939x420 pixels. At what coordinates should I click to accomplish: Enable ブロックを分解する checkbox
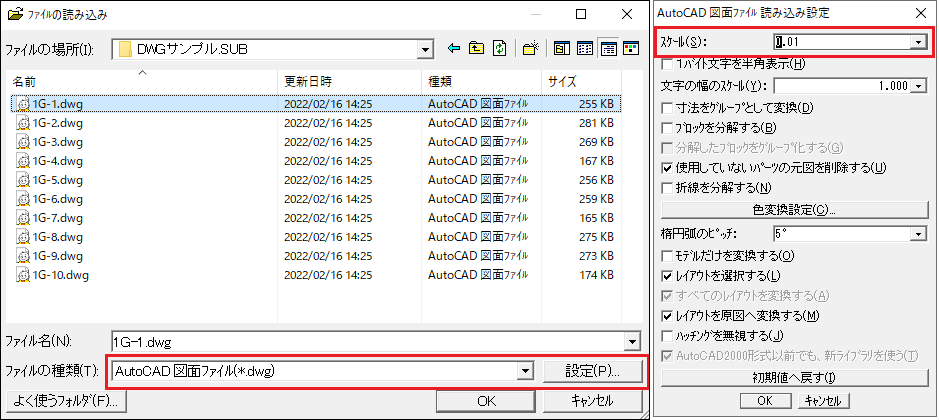[667, 128]
